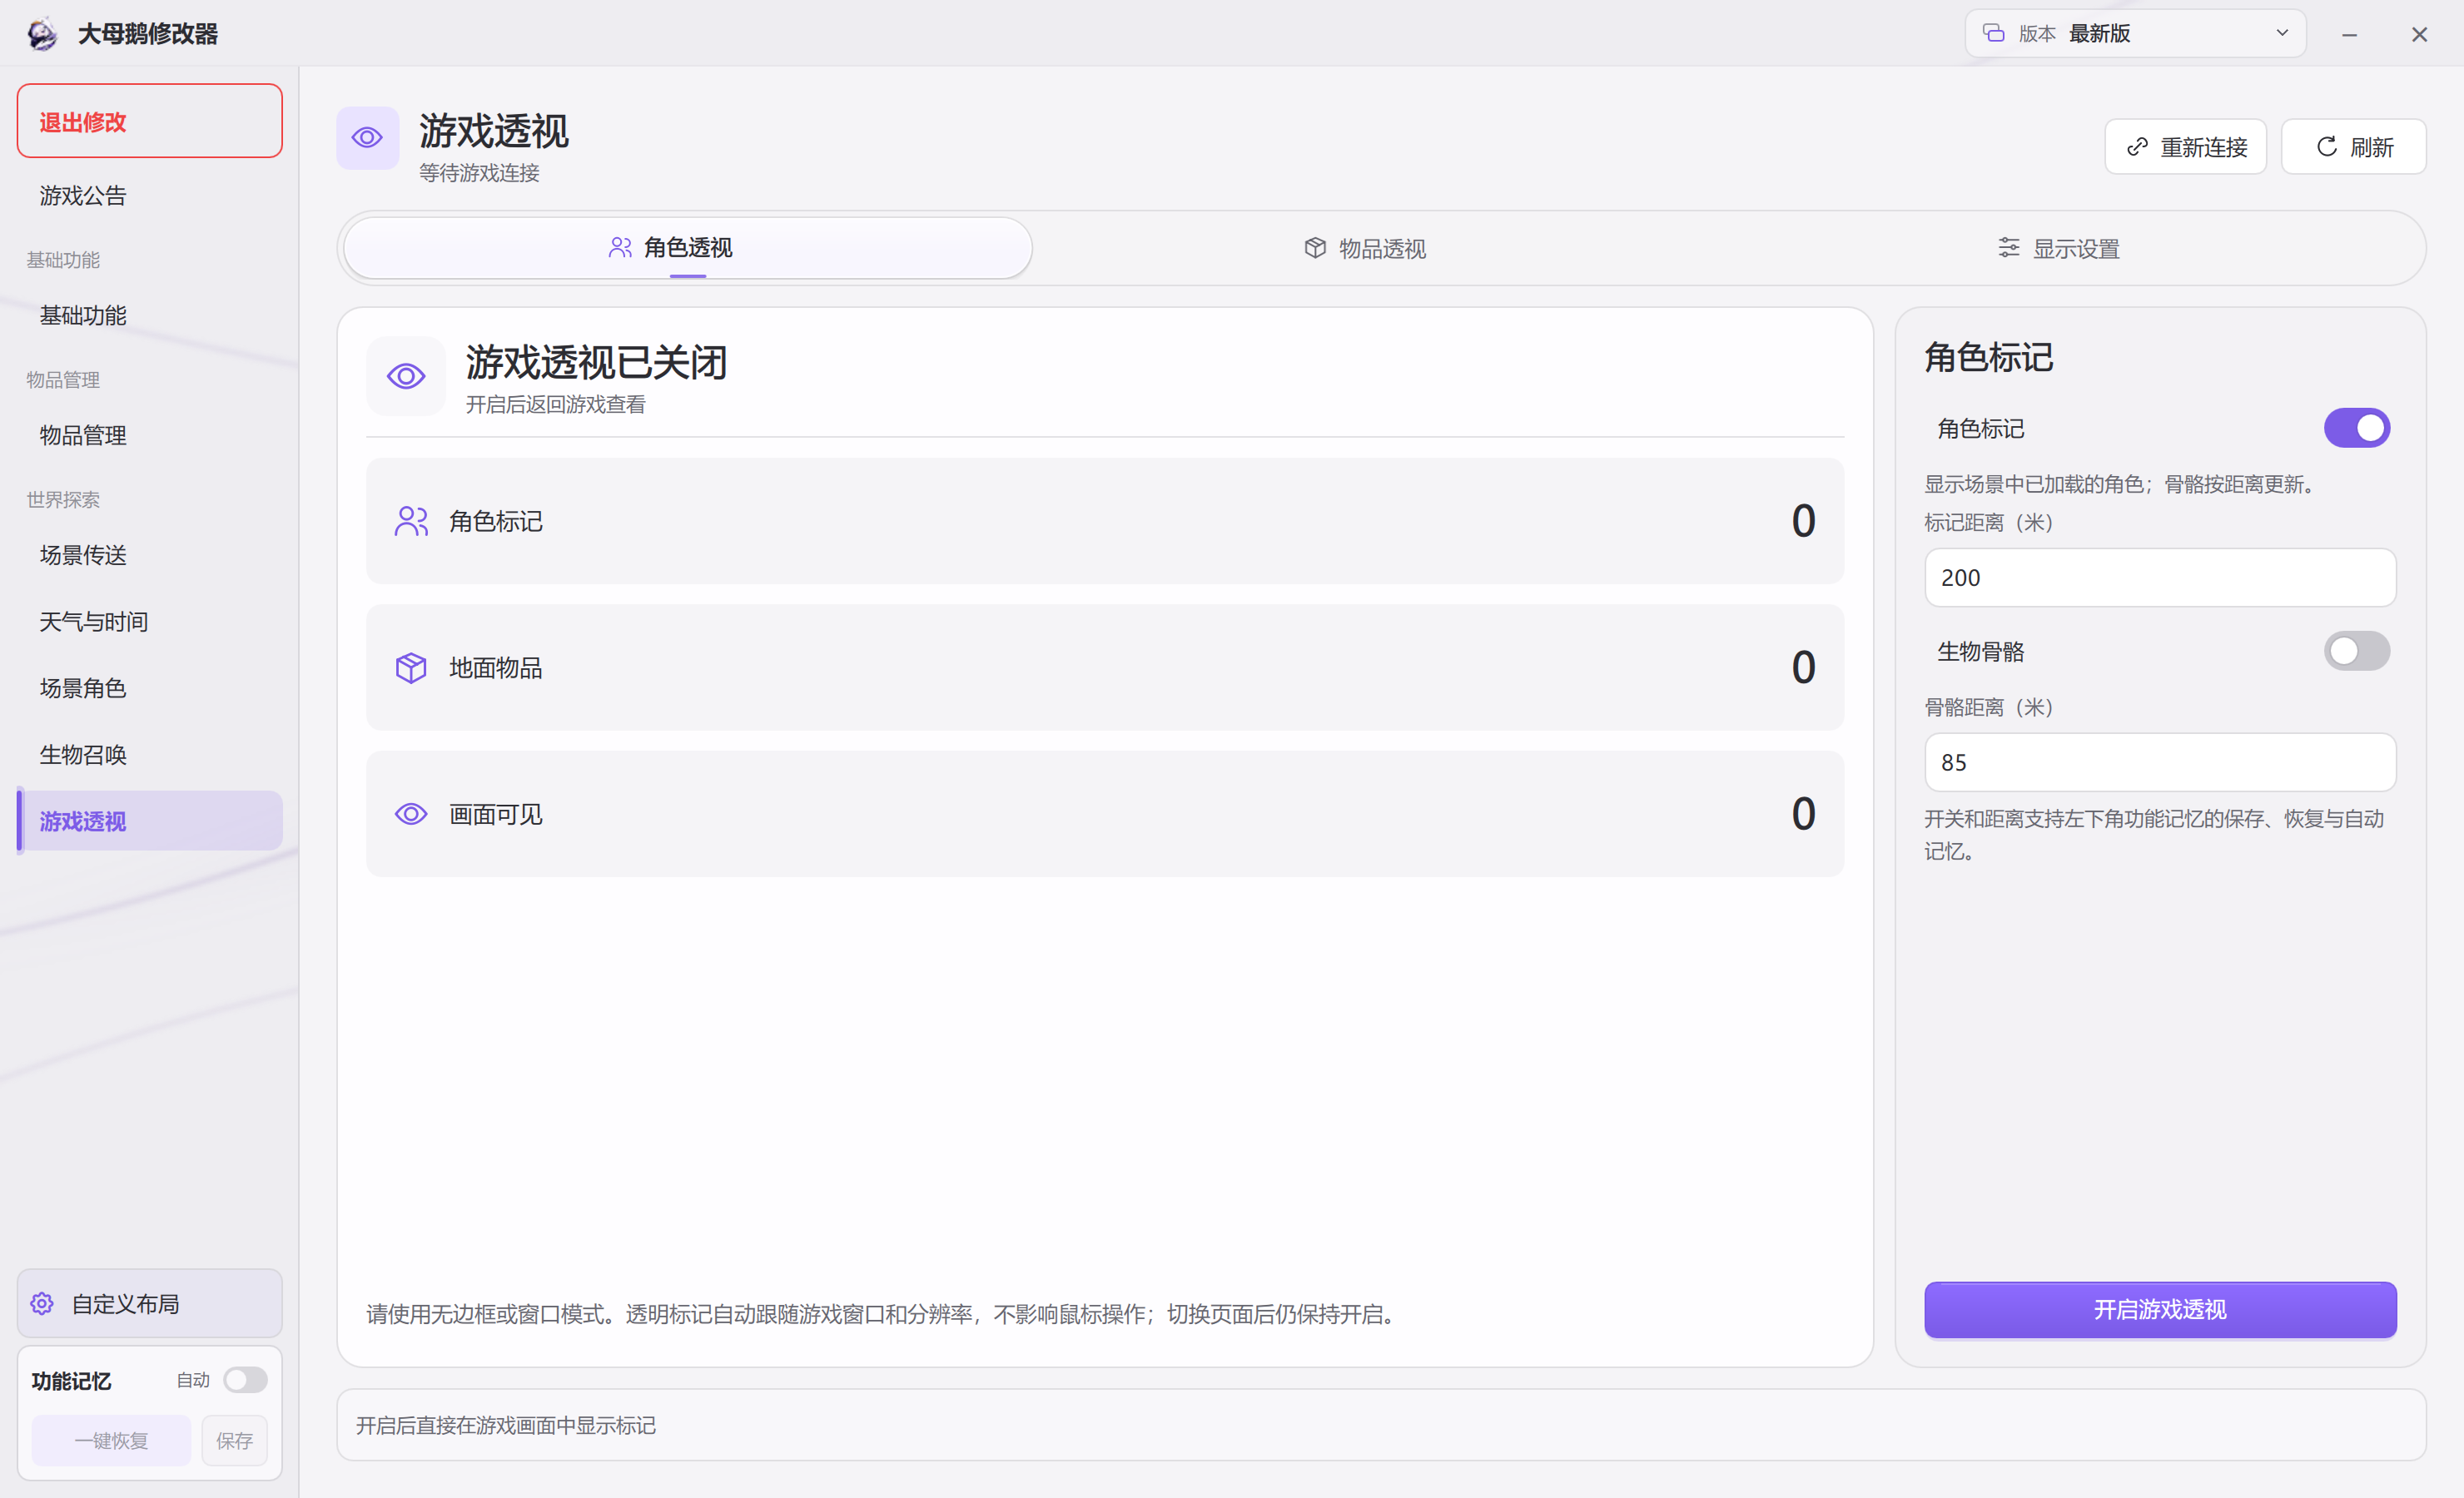Go to 天气与时间 in sidebar
The image size is (2464, 1498).
pos(150,622)
